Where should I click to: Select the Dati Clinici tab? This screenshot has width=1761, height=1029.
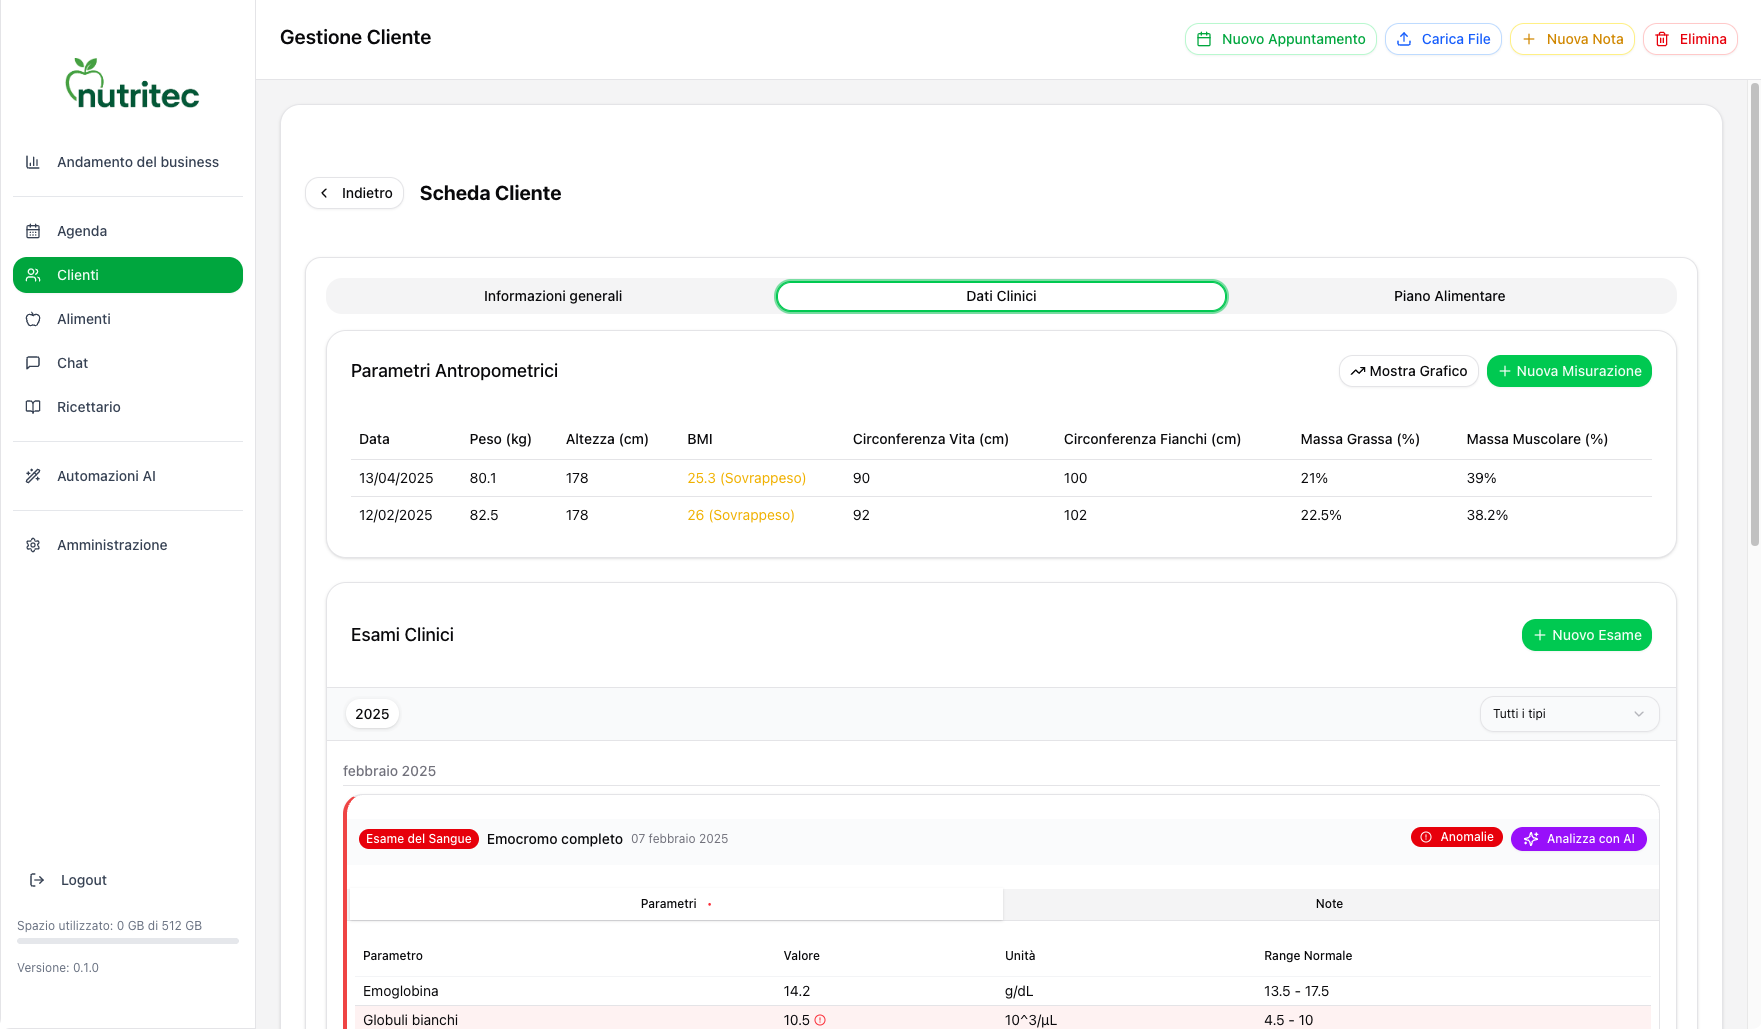tap(1001, 296)
